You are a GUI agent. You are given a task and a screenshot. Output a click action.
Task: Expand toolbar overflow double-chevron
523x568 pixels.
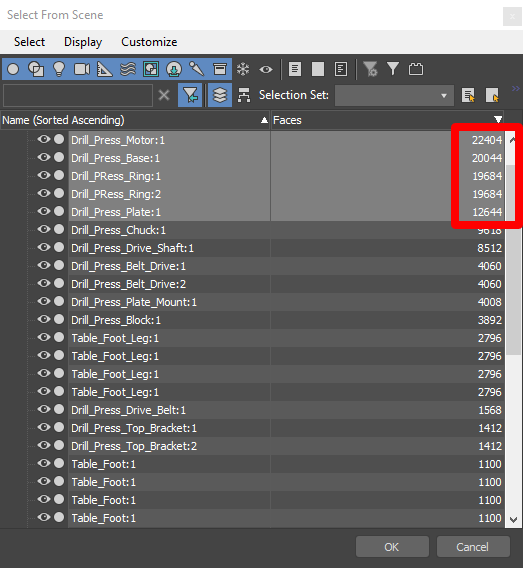(x=516, y=88)
